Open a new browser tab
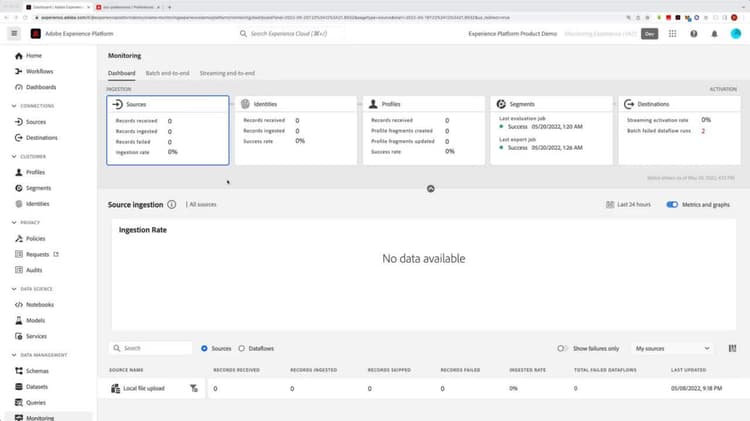Image resolution: width=750 pixels, height=421 pixels. click(x=169, y=7)
